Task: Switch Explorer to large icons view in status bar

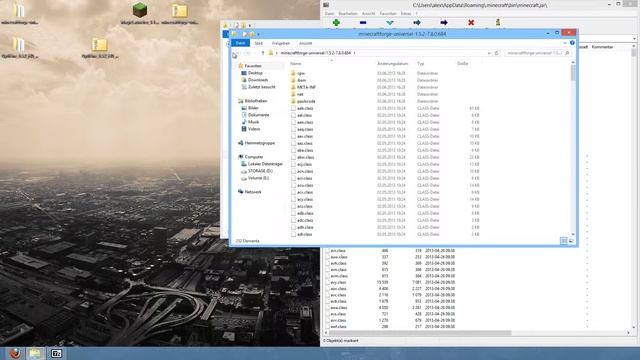Action: [x=571, y=241]
